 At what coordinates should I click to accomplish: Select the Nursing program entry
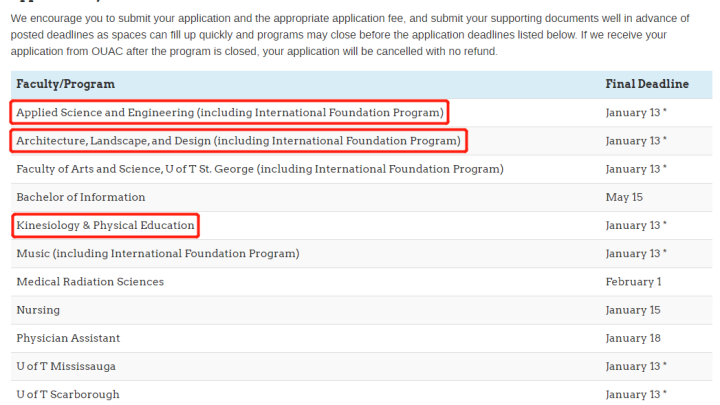tap(38, 310)
